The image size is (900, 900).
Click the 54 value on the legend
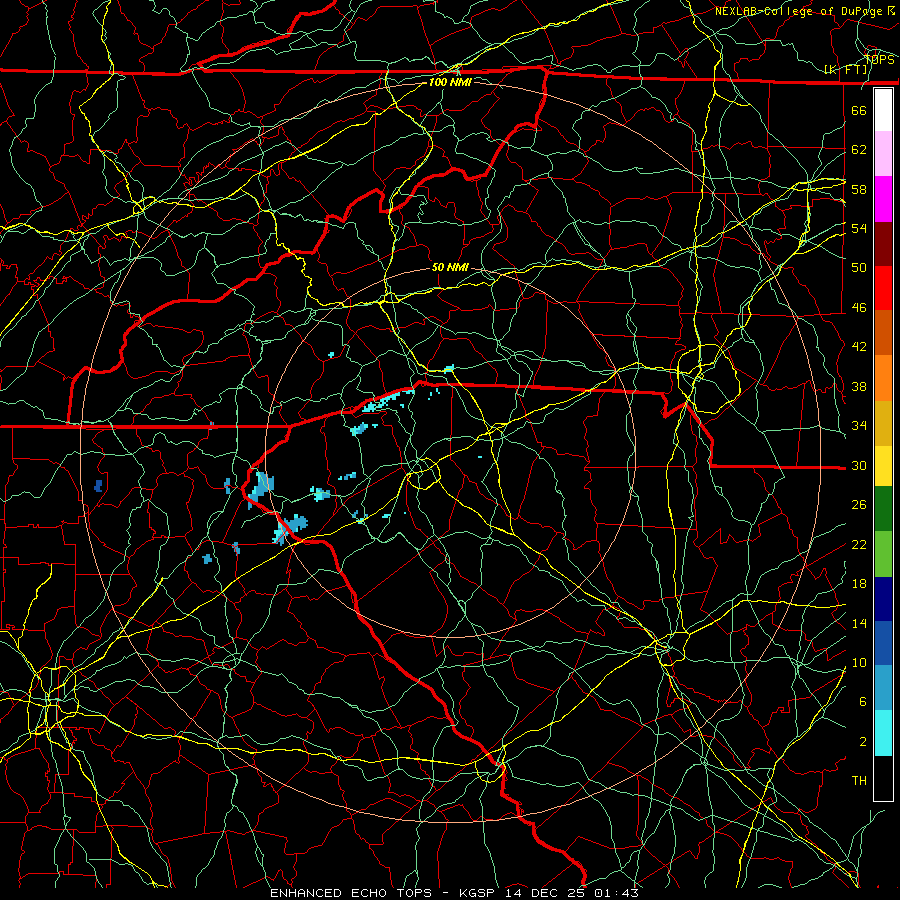click(x=859, y=228)
